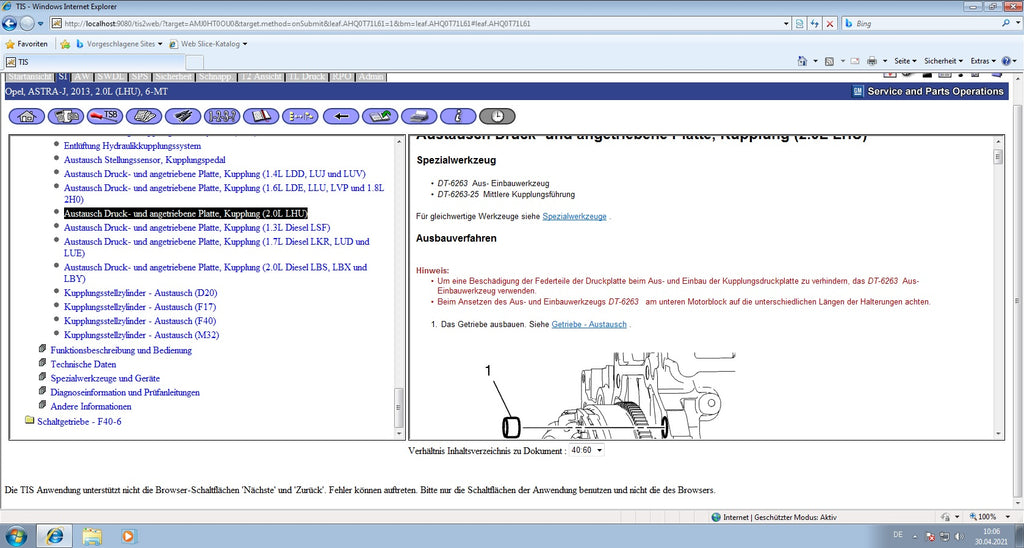Image resolution: width=1024 pixels, height=548 pixels.
Task: Open the Spezialwerkzeuge hyperlink in document
Action: [x=574, y=216]
